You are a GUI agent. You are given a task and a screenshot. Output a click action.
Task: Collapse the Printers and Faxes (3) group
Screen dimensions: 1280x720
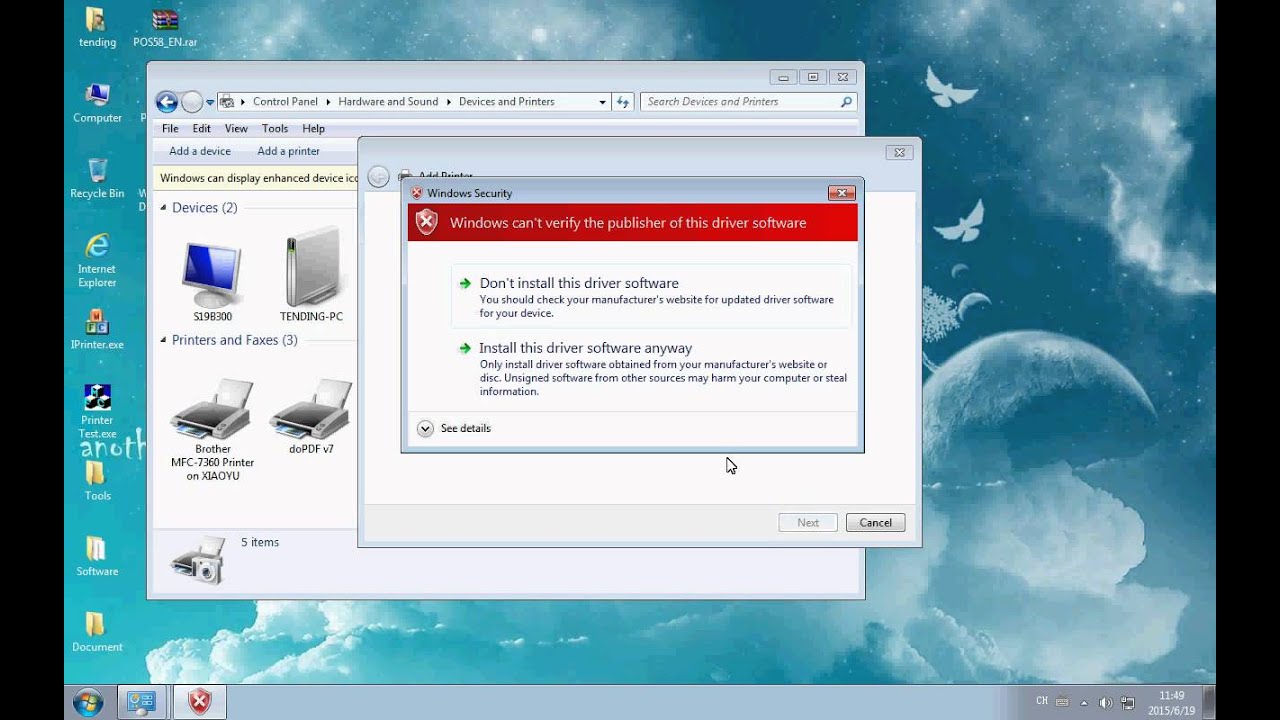tap(163, 340)
